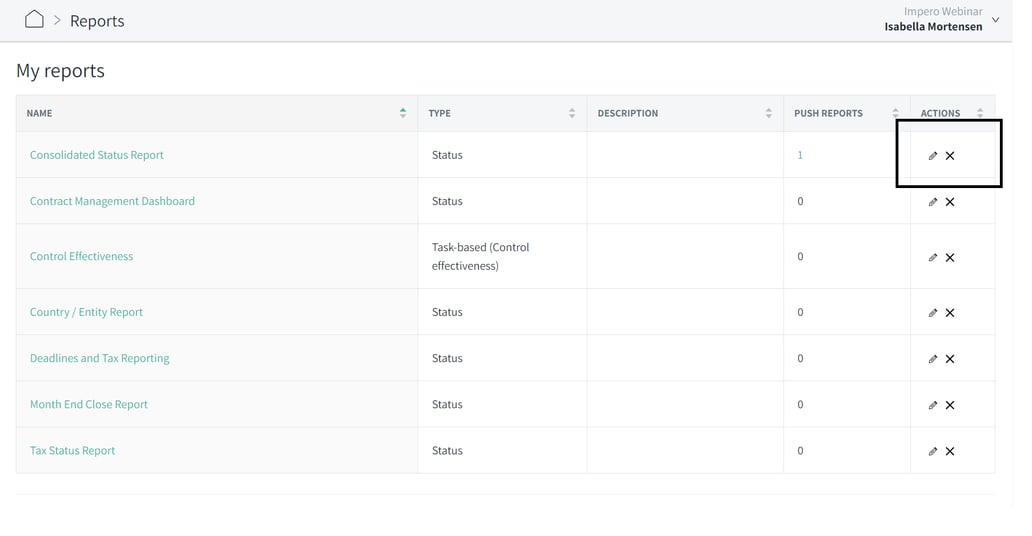Edit the Contract Management Dashboard report
The width and height of the screenshot is (1032, 536).
click(x=932, y=202)
